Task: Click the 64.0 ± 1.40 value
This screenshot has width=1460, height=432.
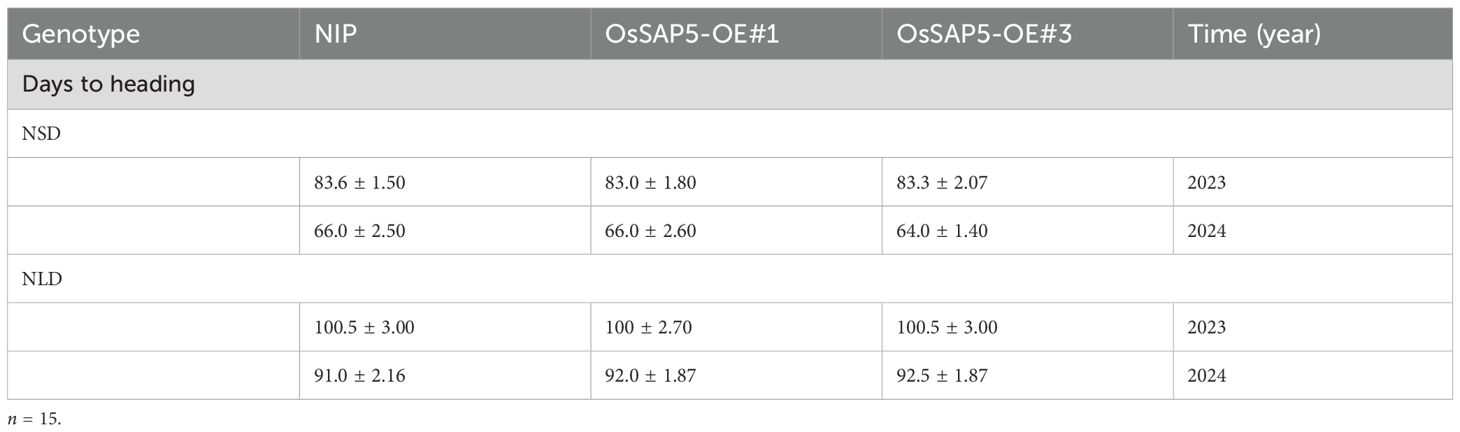Action: pos(943,230)
